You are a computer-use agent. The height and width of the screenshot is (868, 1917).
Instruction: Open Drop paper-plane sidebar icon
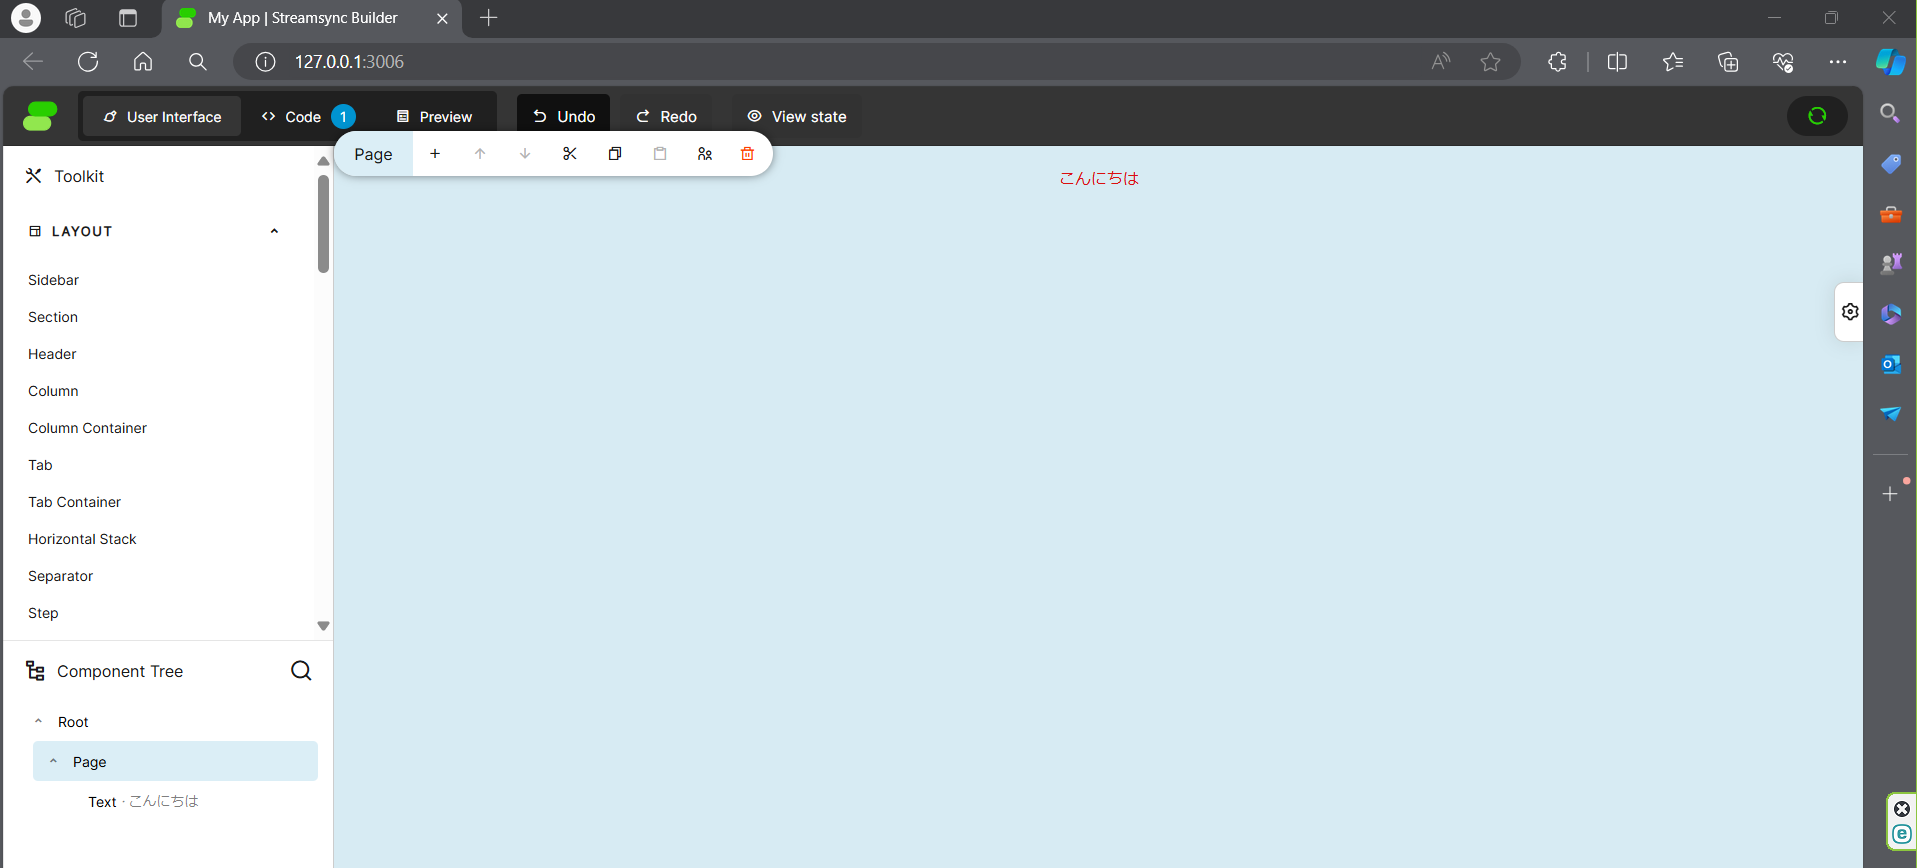[x=1890, y=414]
